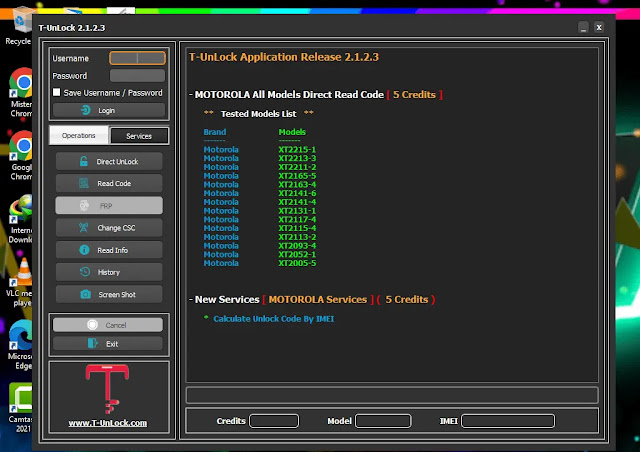The image size is (640, 452).
Task: Select model XT2211-2
Action: [x=297, y=167]
